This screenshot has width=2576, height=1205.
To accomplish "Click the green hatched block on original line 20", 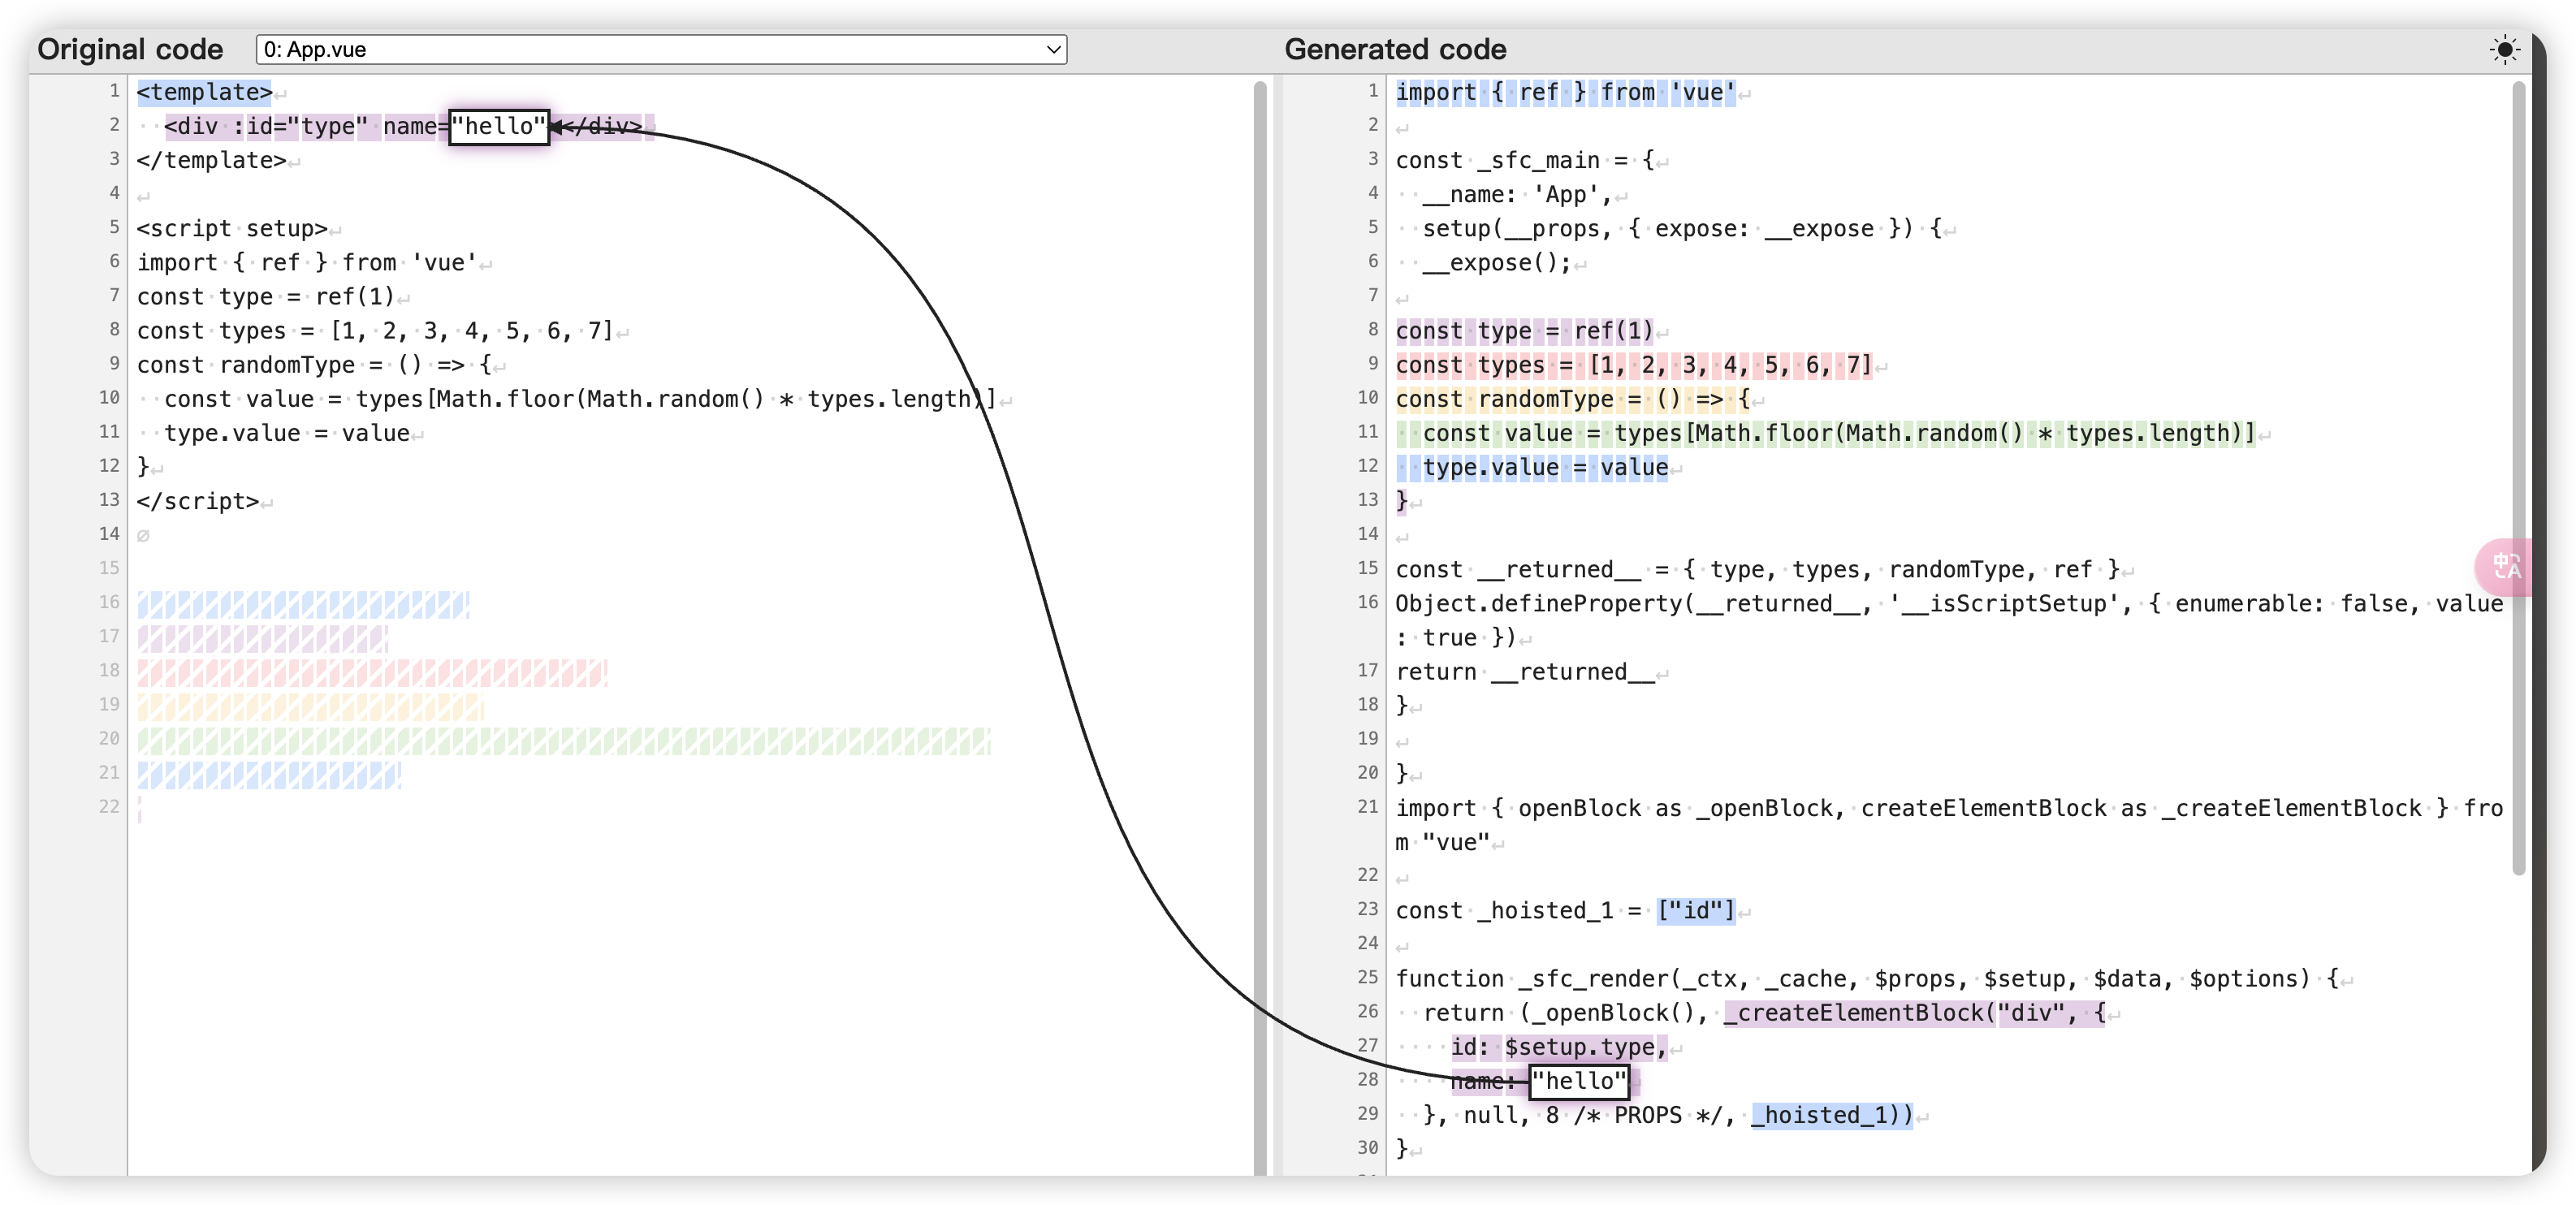I will 563,741.
